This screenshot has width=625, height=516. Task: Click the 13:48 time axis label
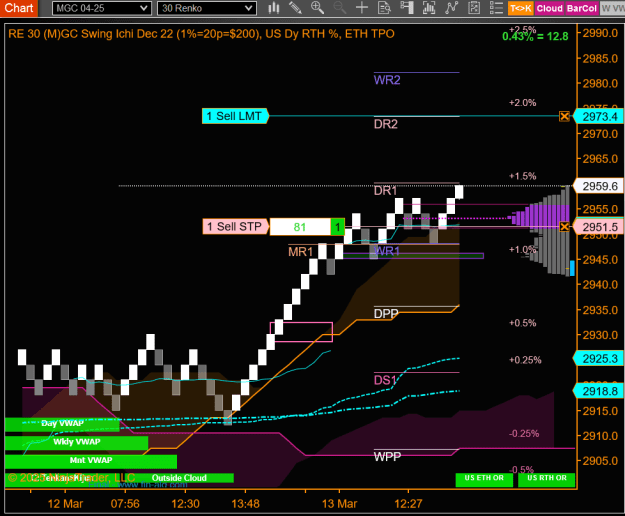coord(245,504)
